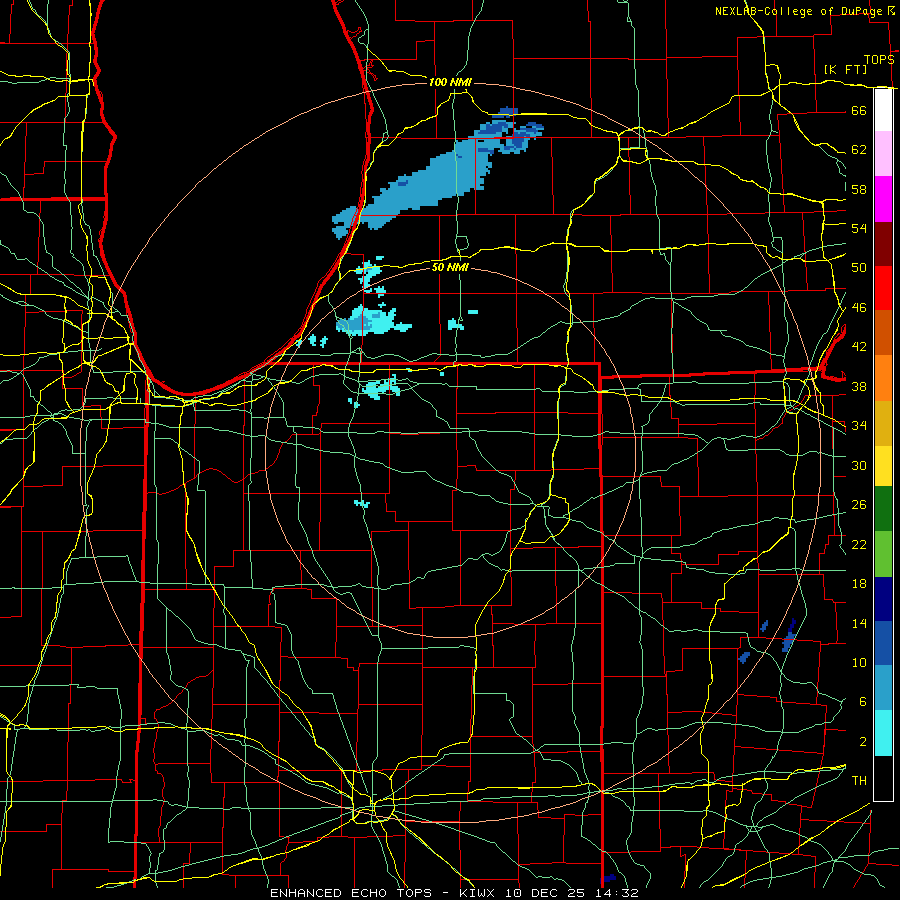Click the legend value 30
Viewport: 900px width, 900px height.
pyautogui.click(x=859, y=465)
